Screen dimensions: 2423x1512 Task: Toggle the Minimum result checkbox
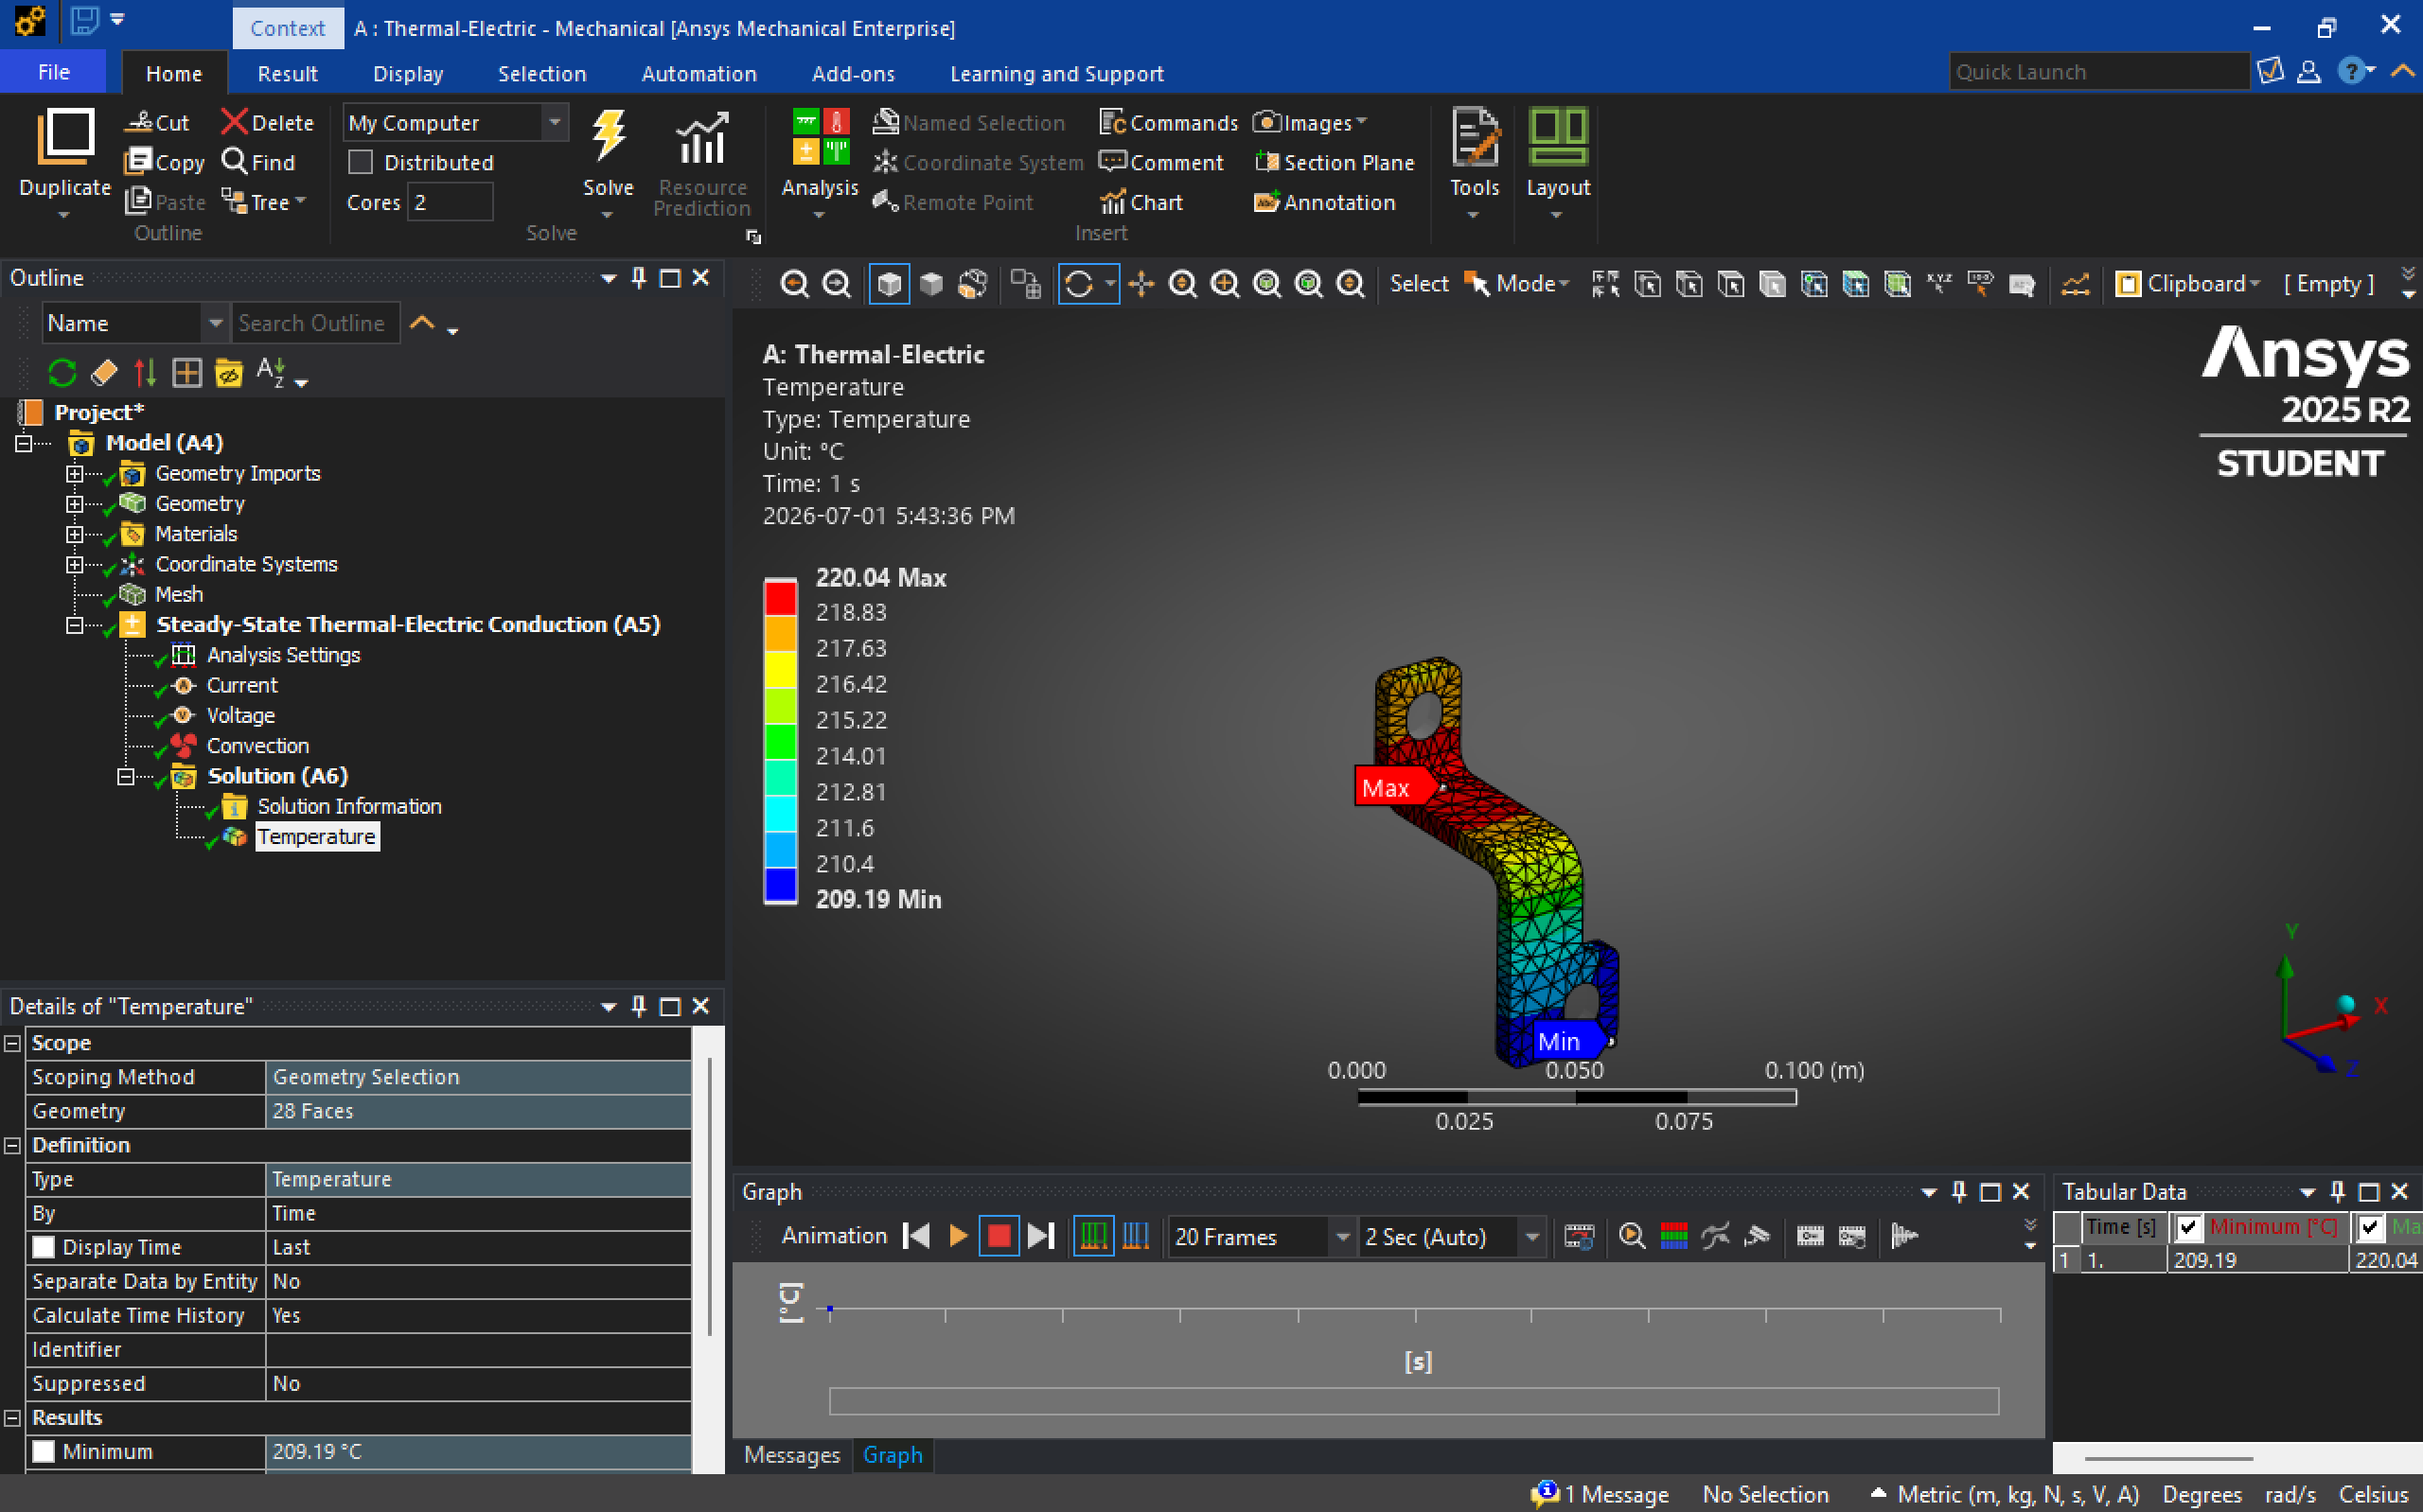pos(43,1451)
